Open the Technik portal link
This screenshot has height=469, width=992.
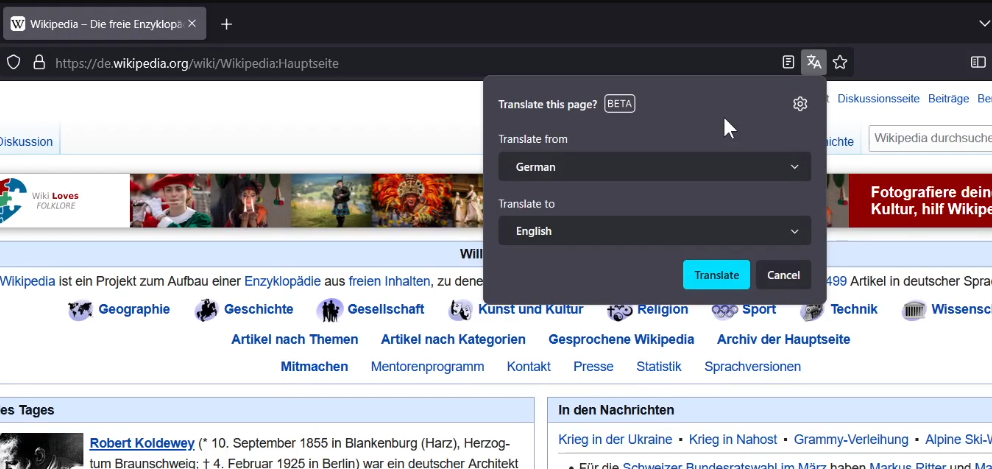(853, 309)
